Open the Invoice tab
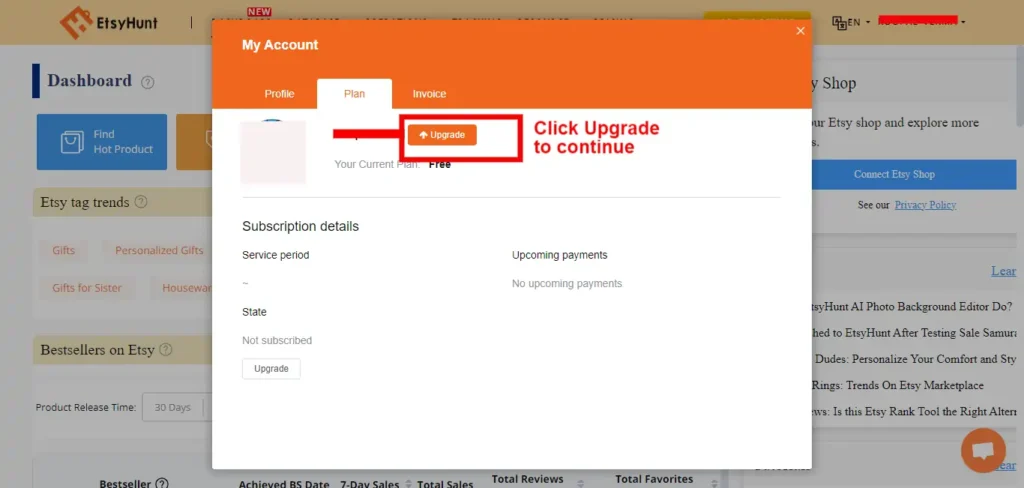 pos(429,94)
